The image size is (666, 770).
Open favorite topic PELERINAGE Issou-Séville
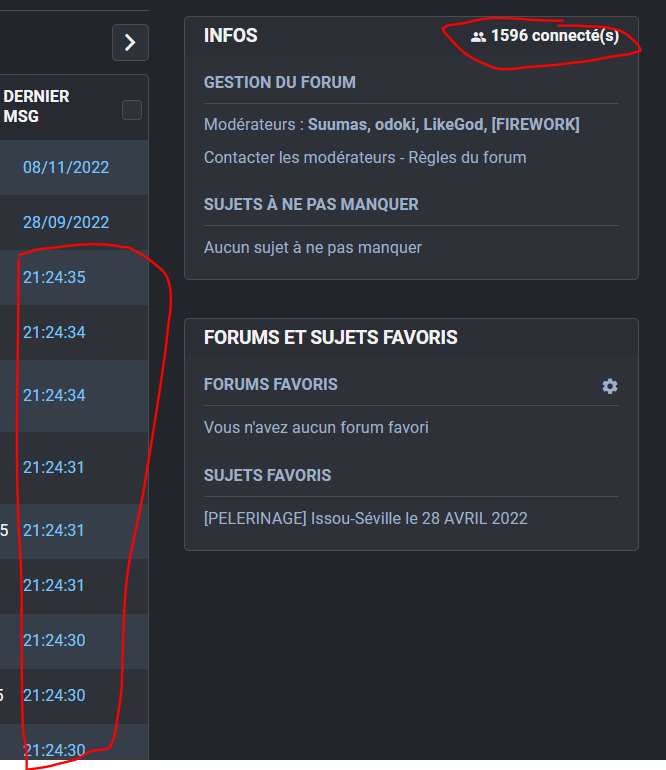tap(365, 518)
